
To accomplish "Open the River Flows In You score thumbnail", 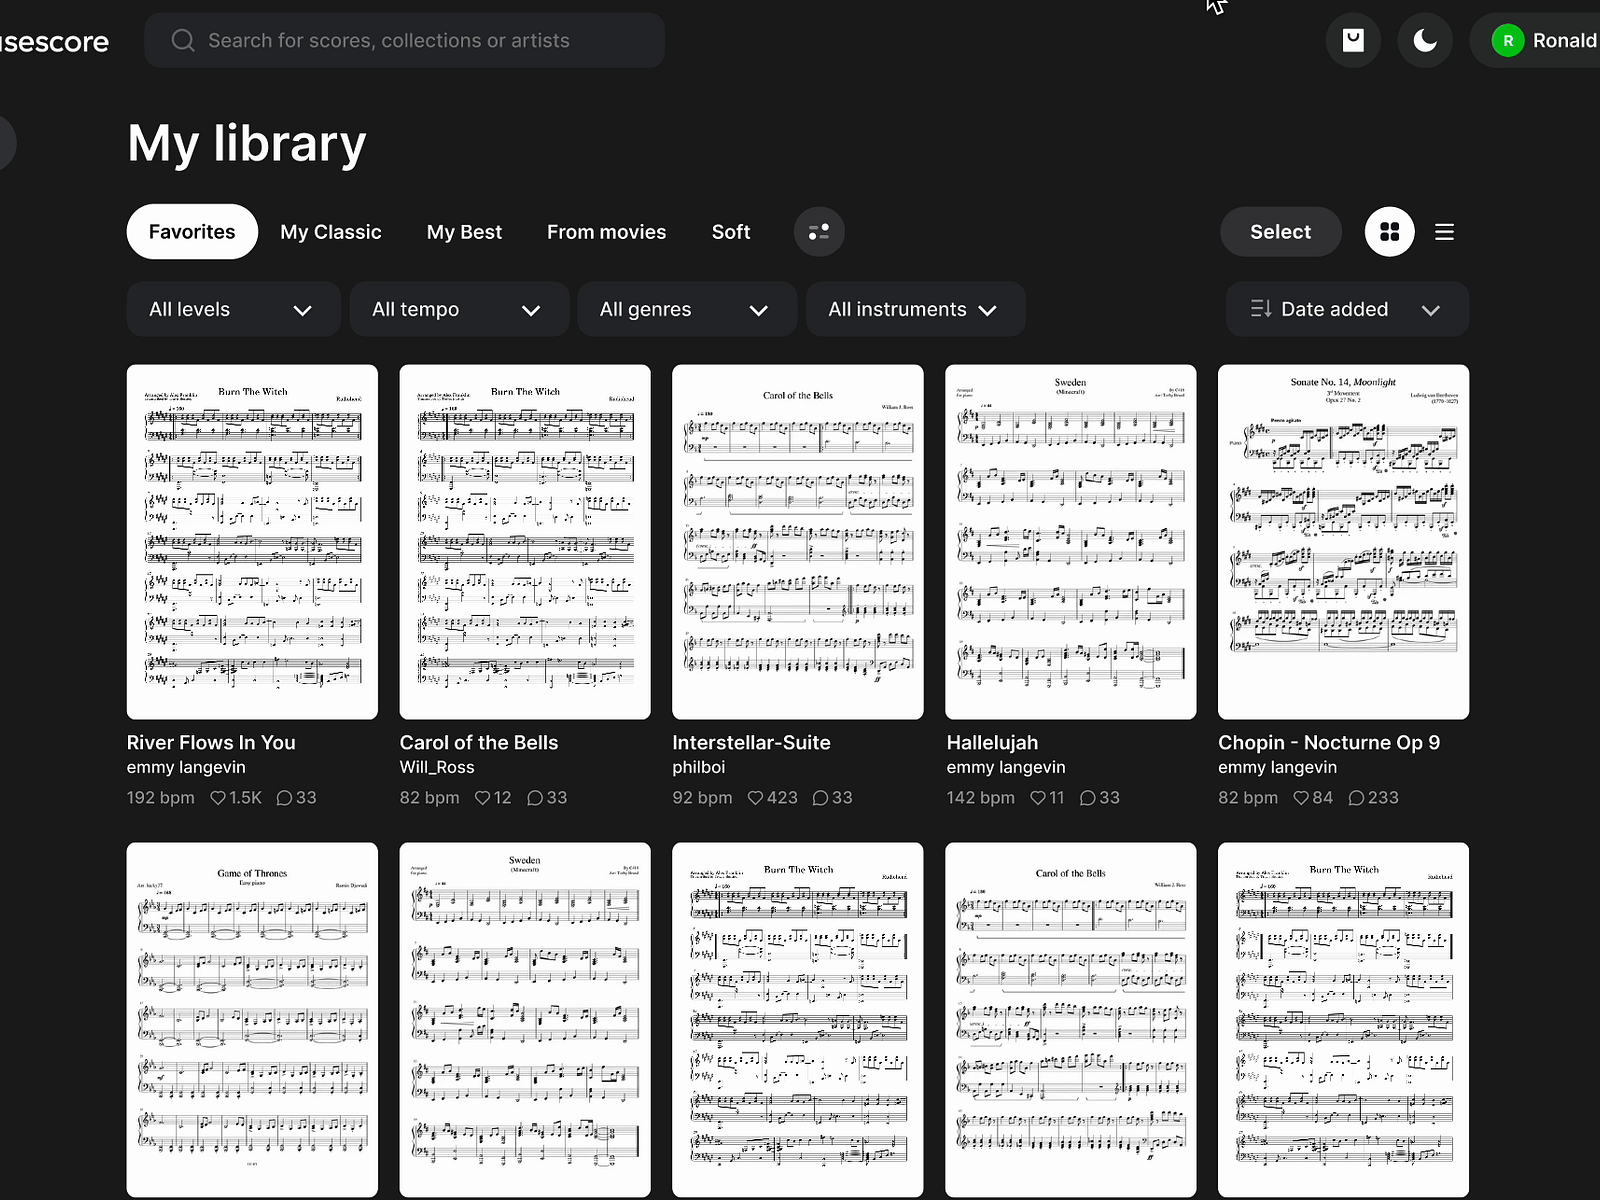I will coord(252,542).
